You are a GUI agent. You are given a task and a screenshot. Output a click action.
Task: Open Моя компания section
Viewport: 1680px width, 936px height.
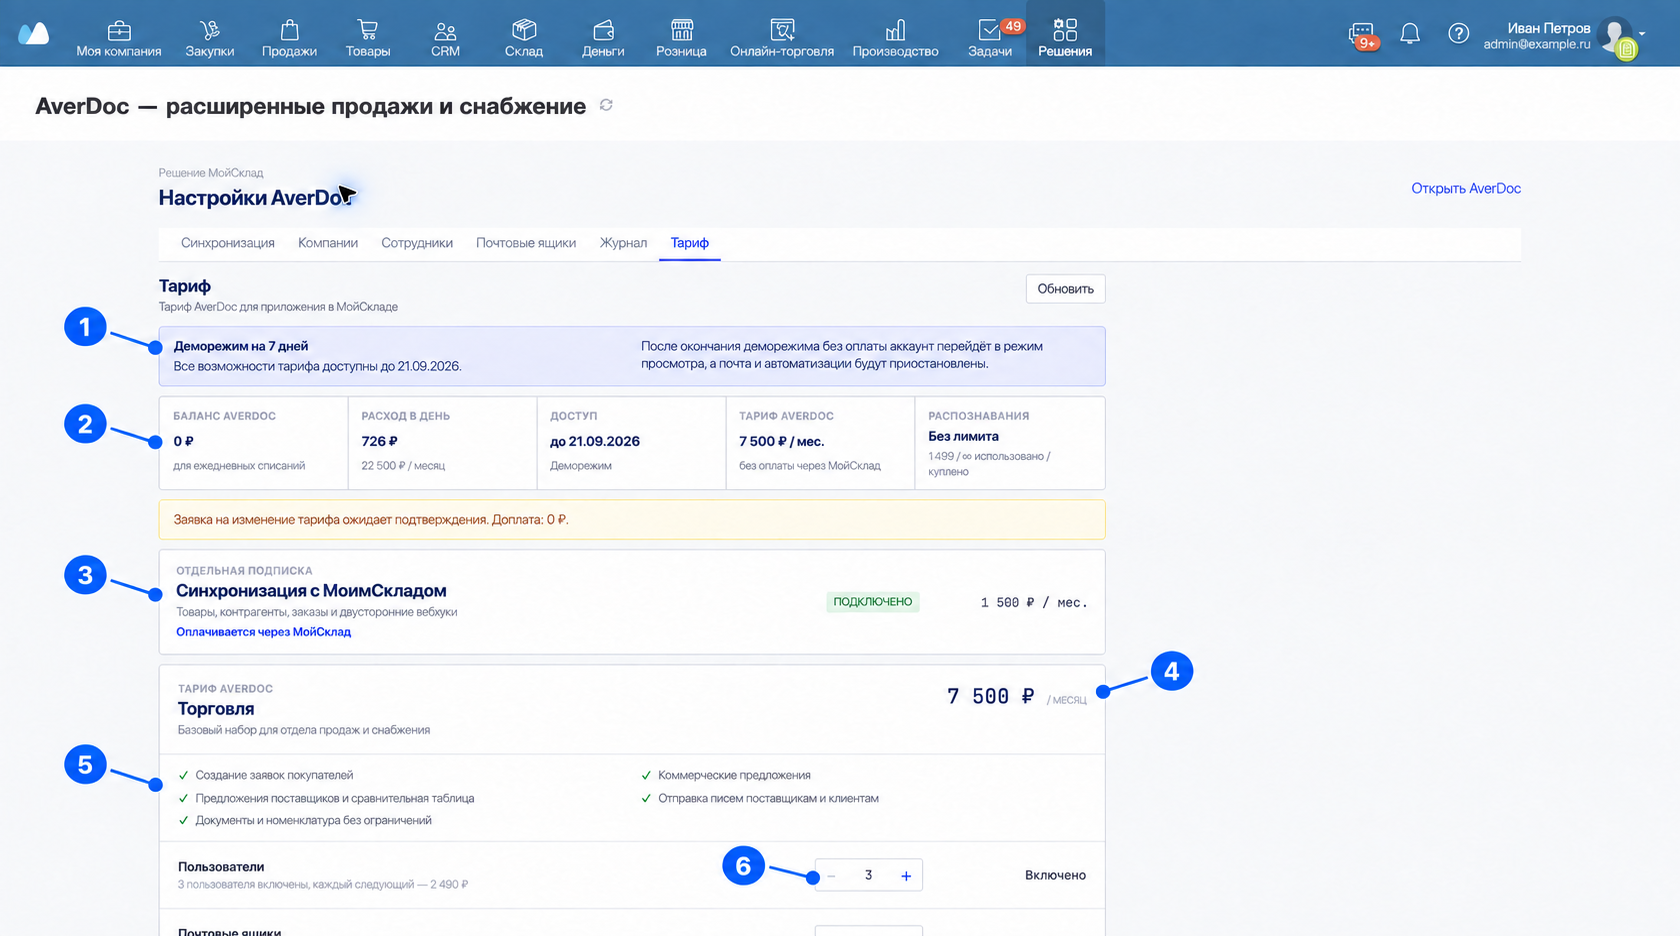click(x=119, y=38)
